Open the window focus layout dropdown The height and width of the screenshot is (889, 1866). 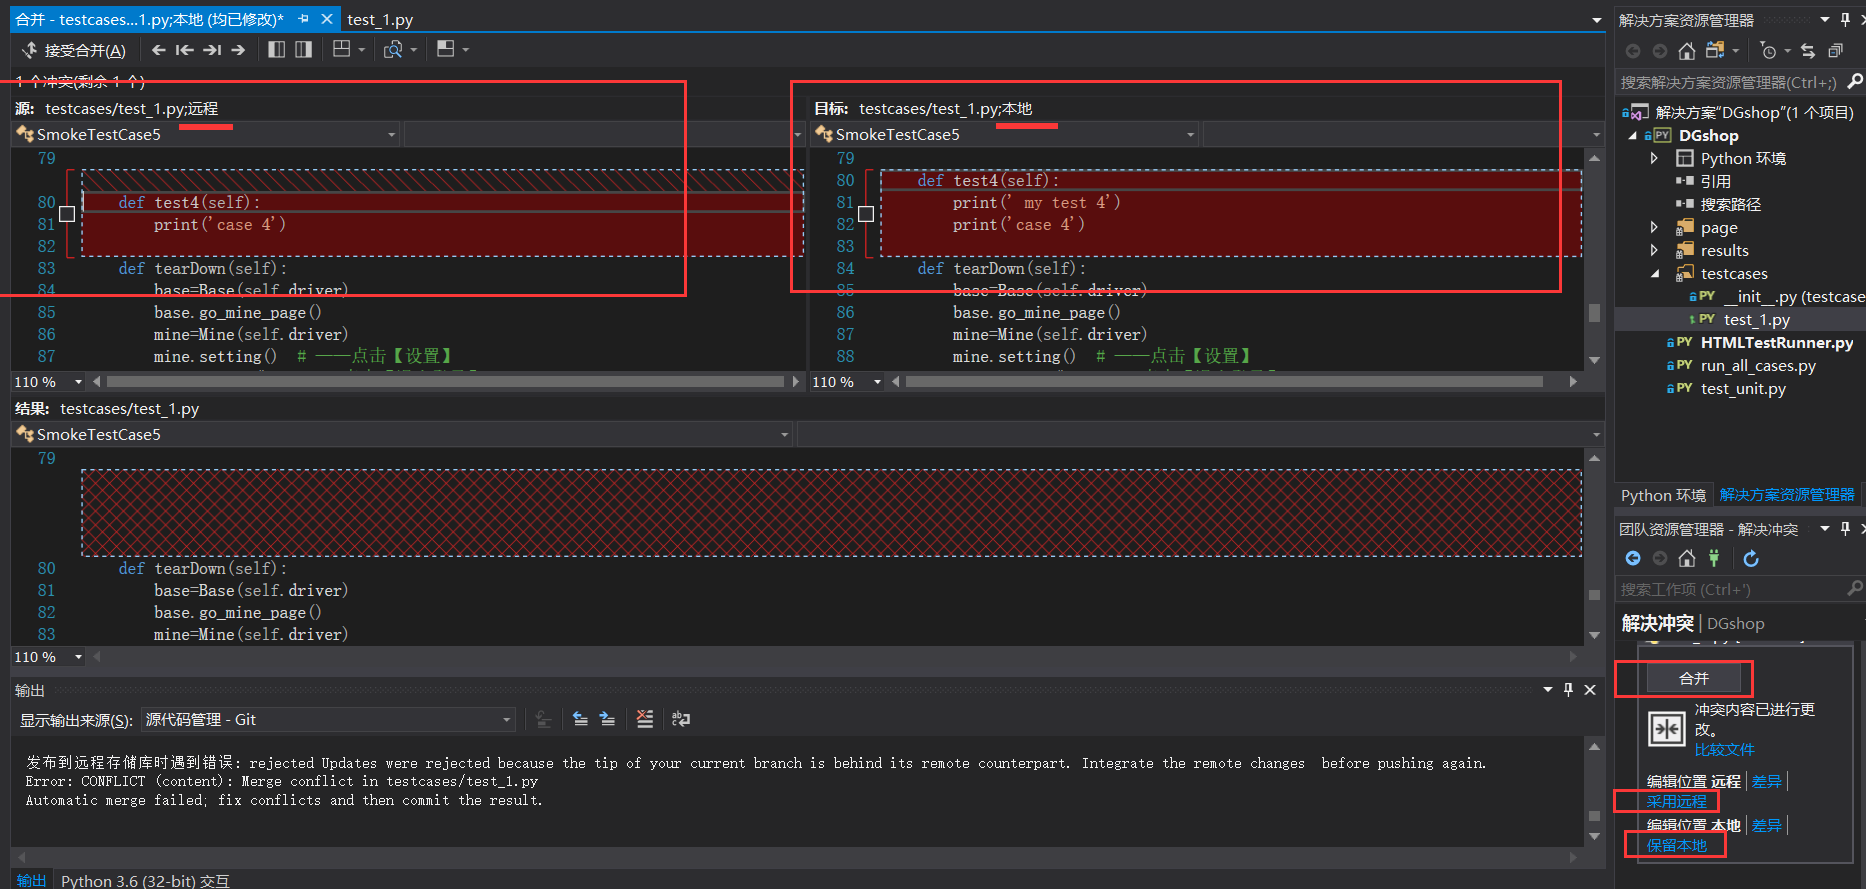coord(453,49)
